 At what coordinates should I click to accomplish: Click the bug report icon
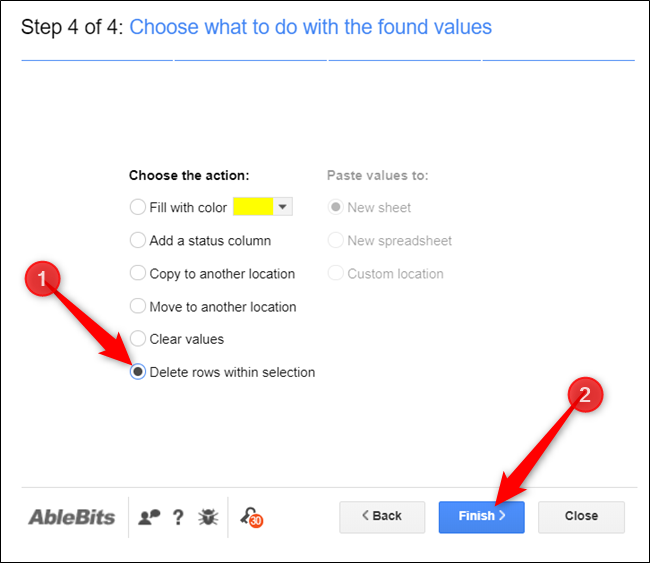click(209, 517)
